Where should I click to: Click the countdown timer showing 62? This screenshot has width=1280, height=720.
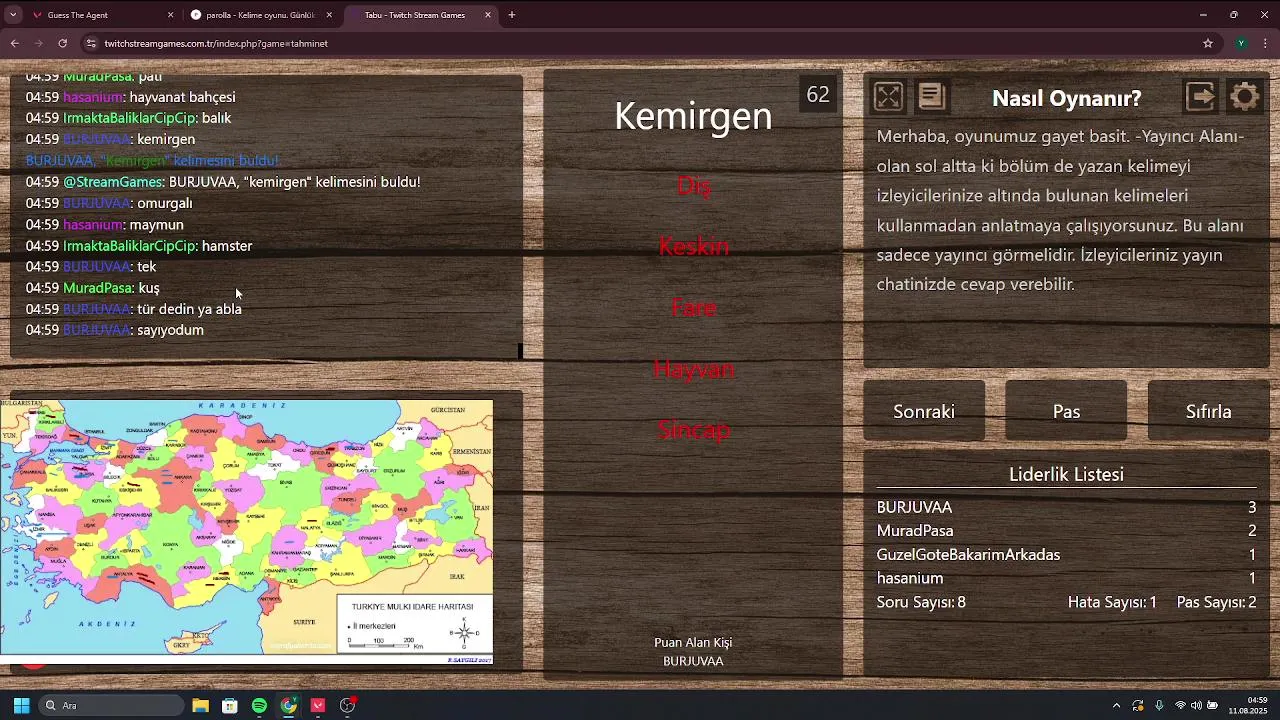(818, 95)
